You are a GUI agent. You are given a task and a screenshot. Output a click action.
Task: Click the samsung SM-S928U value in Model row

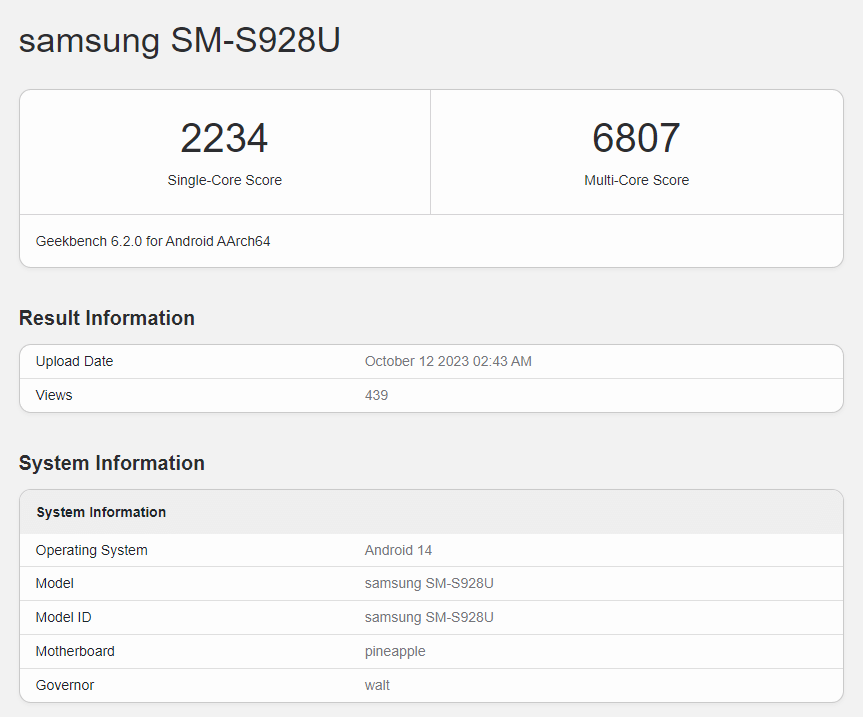[429, 583]
